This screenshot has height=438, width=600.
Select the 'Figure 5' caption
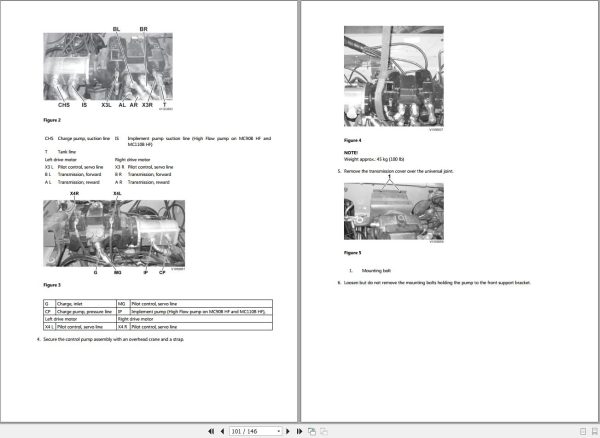[352, 253]
